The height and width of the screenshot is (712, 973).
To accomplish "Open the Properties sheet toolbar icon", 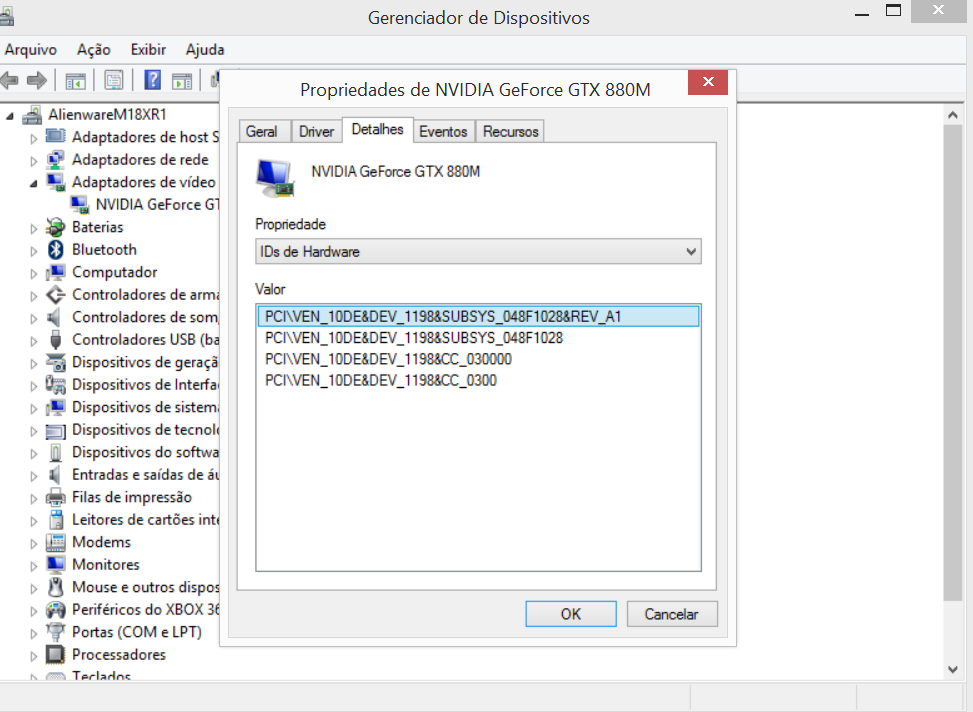I will pyautogui.click(x=114, y=80).
